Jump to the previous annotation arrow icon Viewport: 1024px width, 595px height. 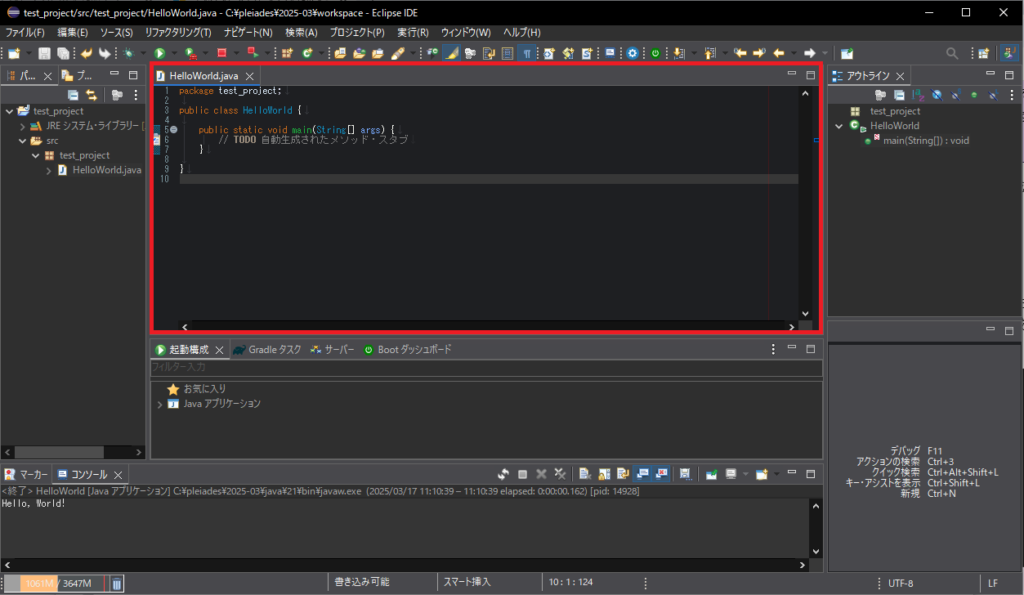(x=710, y=54)
